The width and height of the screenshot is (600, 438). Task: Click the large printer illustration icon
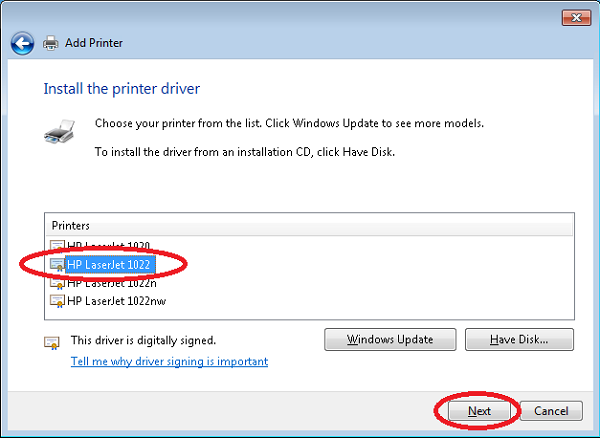point(60,133)
